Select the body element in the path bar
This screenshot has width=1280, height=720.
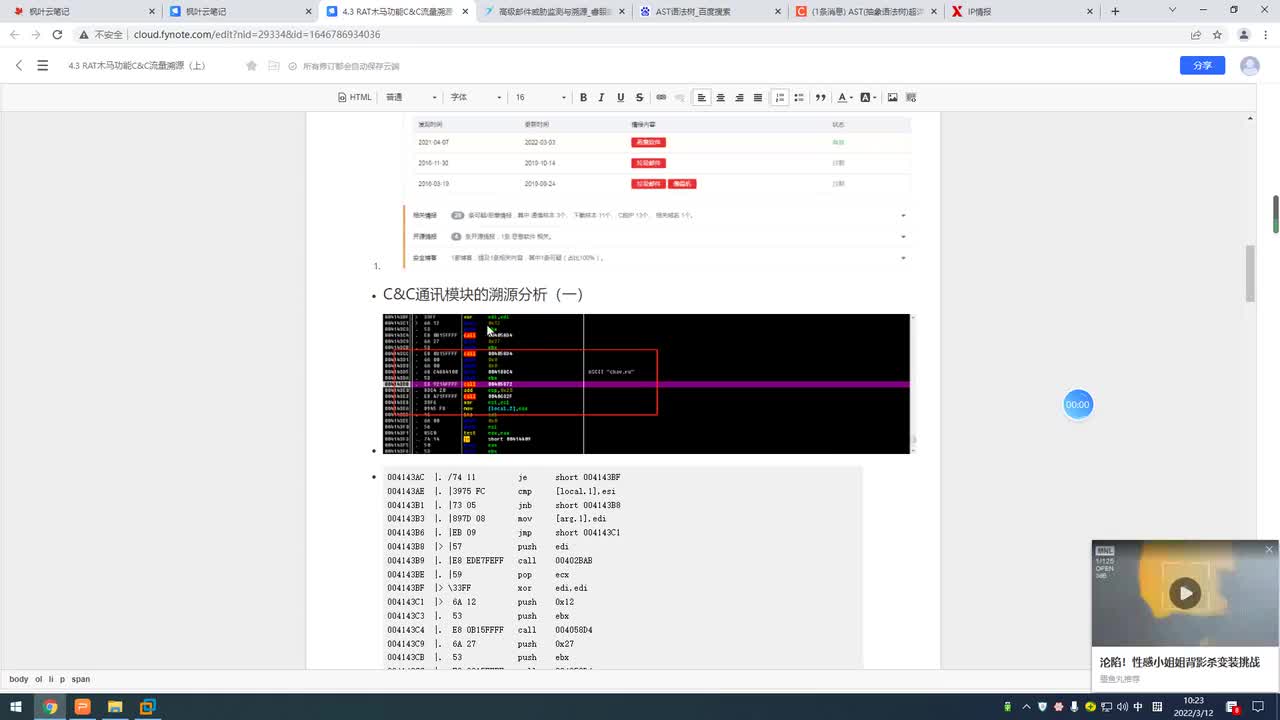[19, 679]
